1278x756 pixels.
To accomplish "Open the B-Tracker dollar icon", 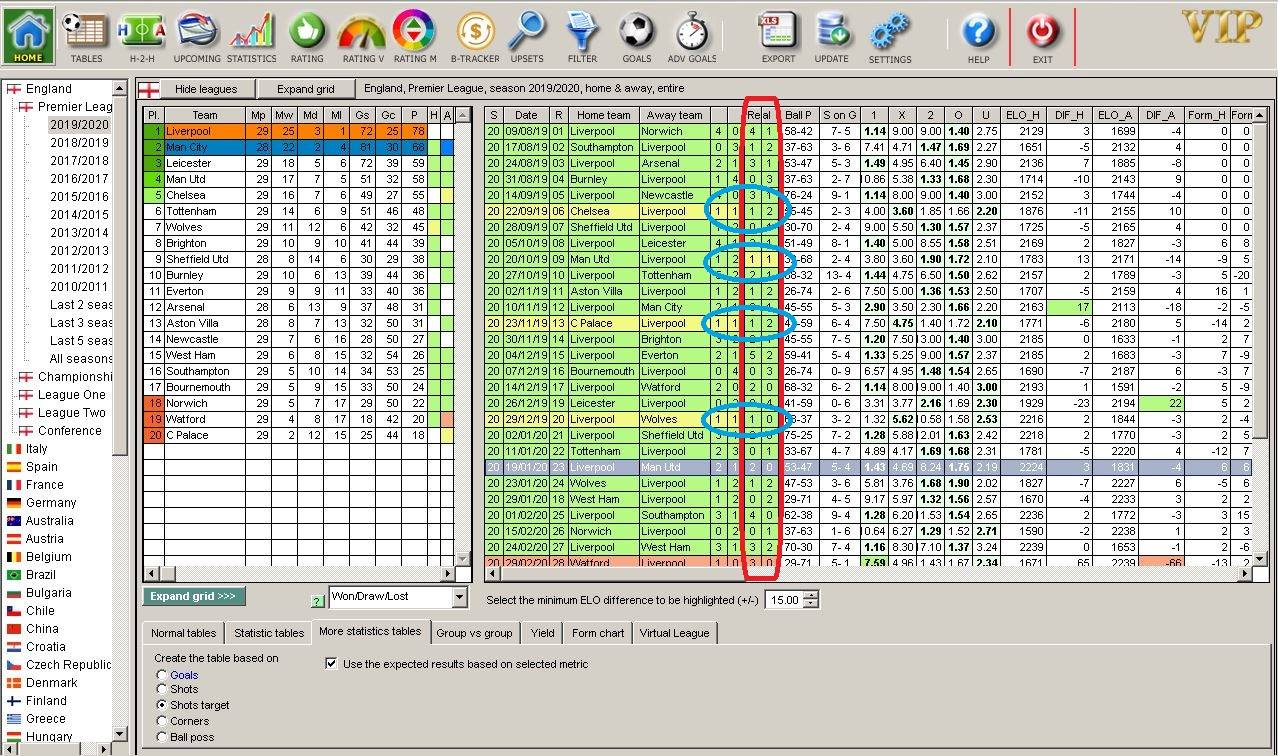I will (x=475, y=37).
